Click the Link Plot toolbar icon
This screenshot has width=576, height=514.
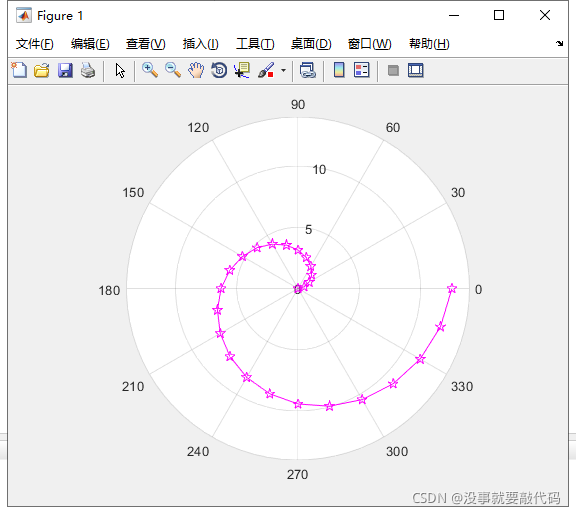click(x=308, y=70)
